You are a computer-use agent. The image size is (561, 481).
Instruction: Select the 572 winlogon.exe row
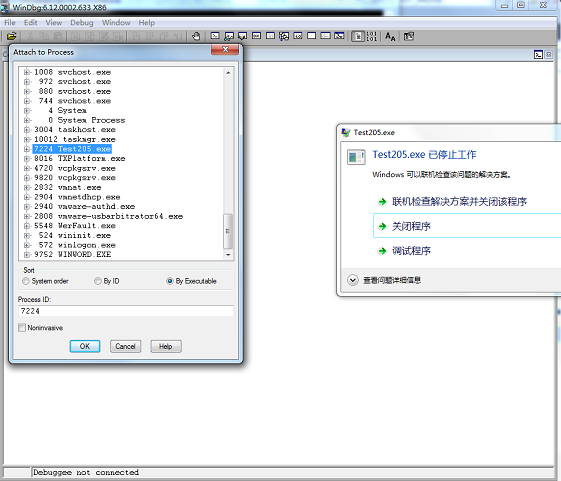pos(77,245)
